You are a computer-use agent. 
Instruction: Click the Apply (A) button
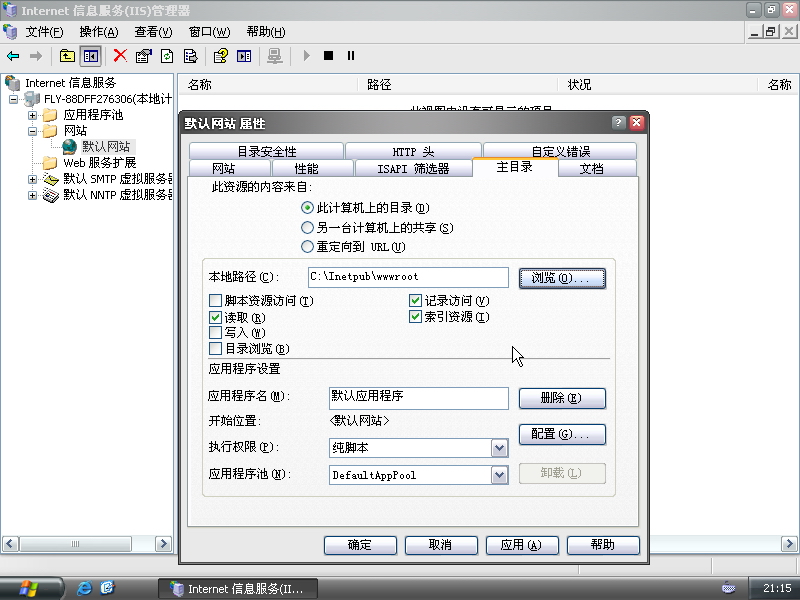pyautogui.click(x=522, y=545)
